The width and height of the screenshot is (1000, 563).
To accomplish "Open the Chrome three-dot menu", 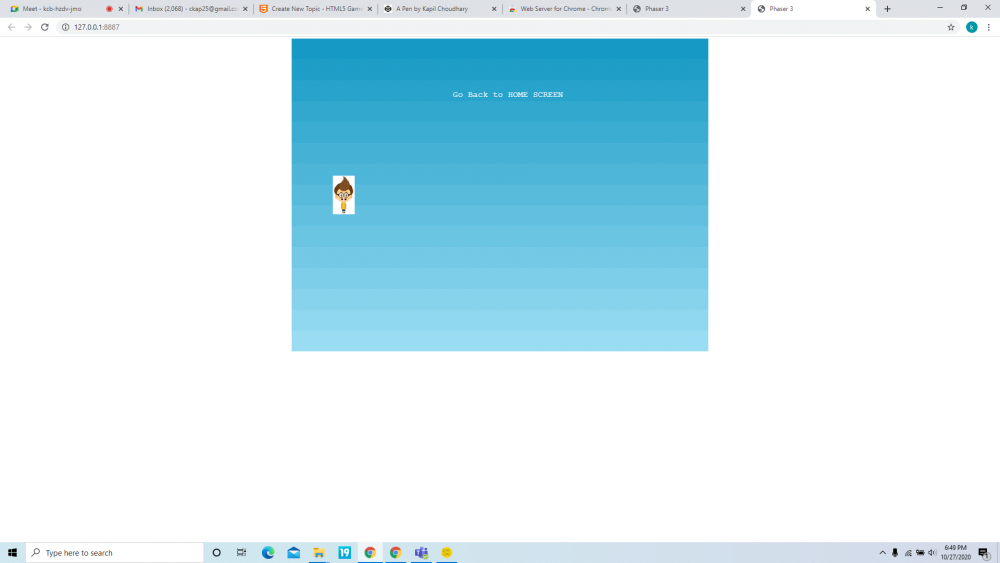I will click(988, 27).
